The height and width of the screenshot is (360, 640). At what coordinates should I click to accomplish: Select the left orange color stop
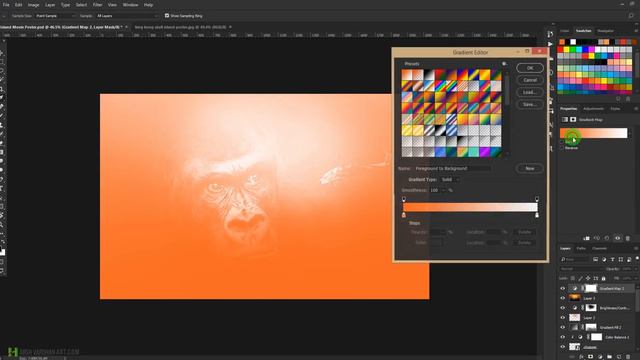tap(404, 215)
